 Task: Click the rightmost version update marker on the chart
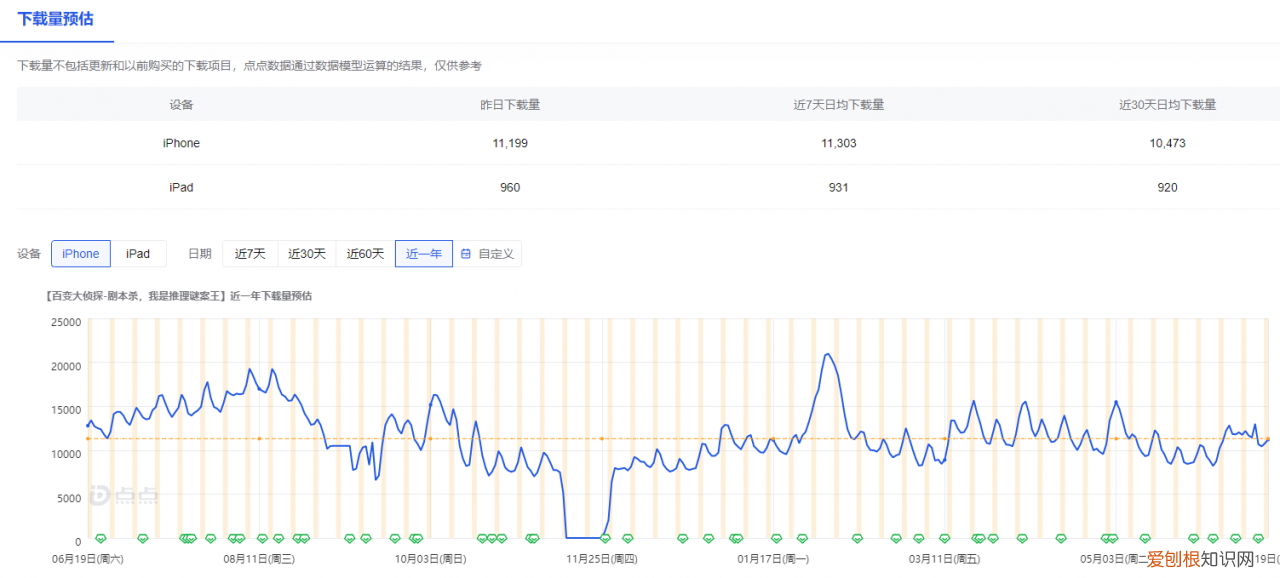click(x=1258, y=537)
